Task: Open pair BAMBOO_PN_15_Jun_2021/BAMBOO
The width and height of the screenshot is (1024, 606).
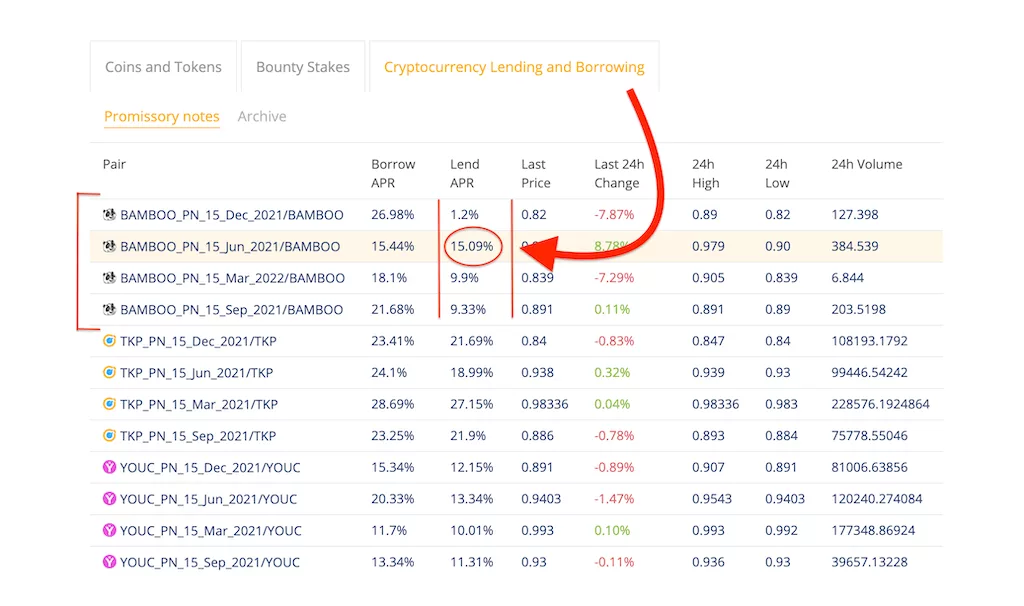Action: coord(230,247)
